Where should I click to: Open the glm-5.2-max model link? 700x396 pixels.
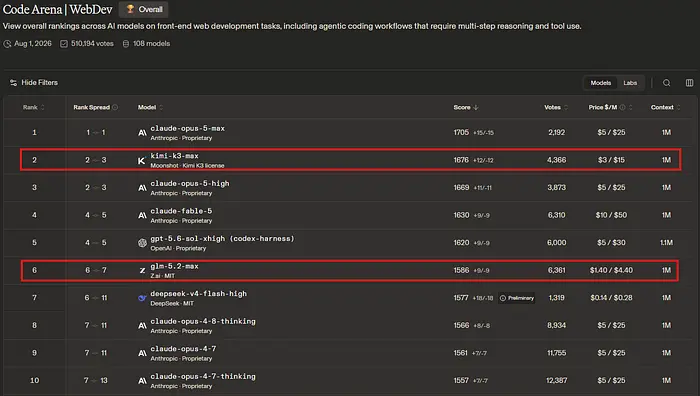point(175,266)
